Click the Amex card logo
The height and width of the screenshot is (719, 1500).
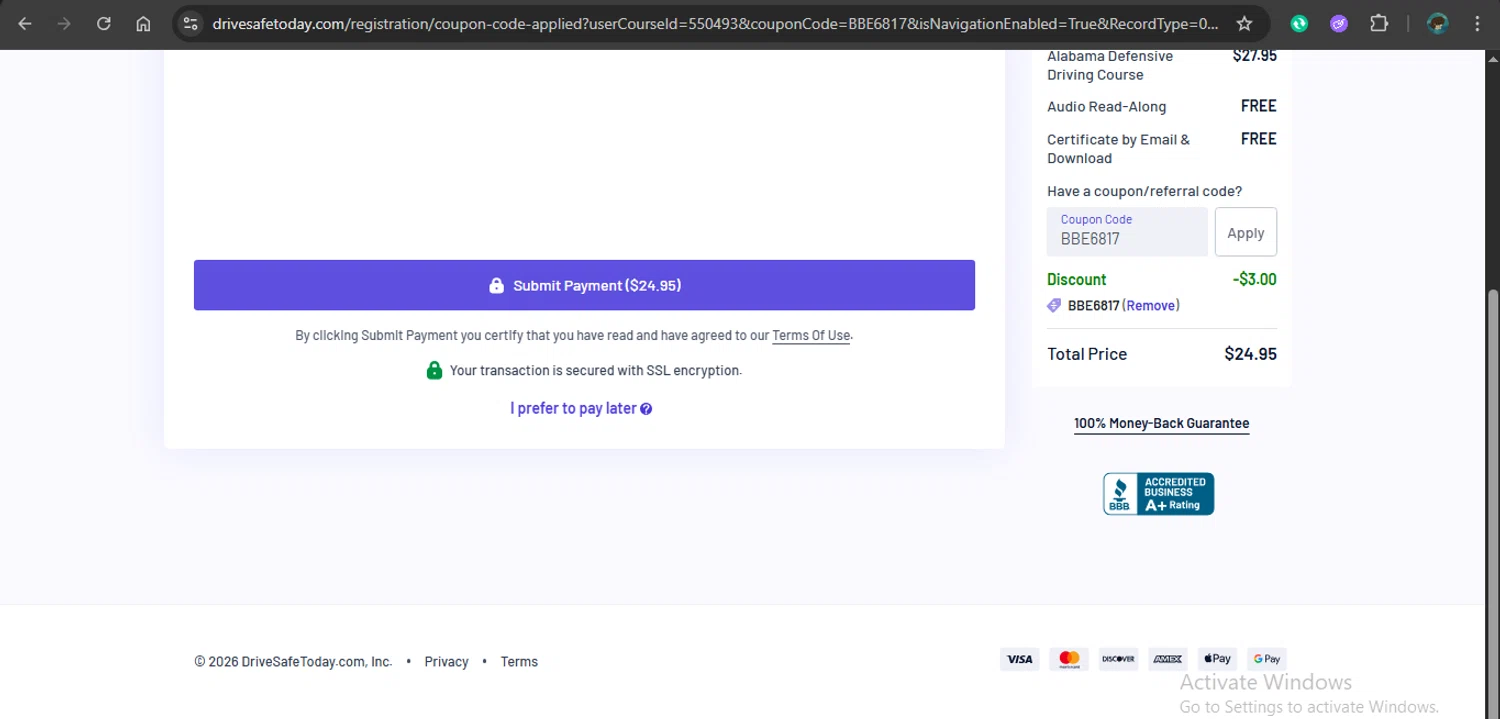[1167, 659]
